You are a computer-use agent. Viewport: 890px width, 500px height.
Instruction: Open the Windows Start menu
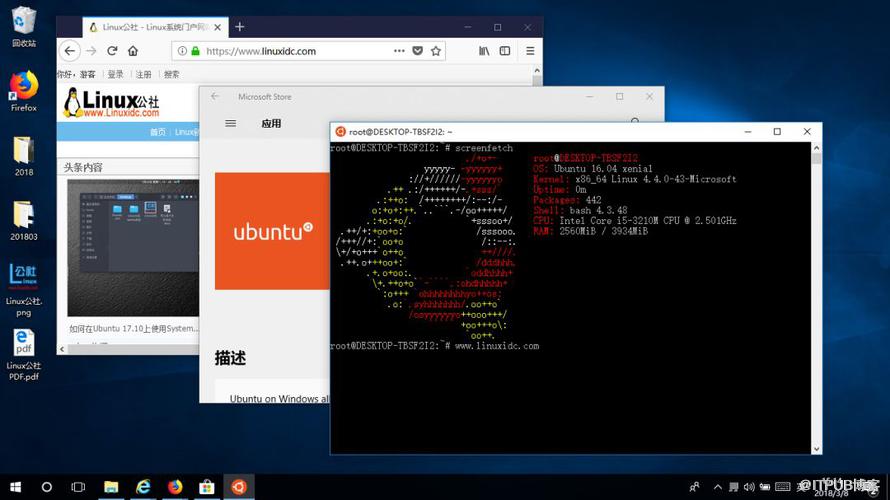[x=15, y=487]
